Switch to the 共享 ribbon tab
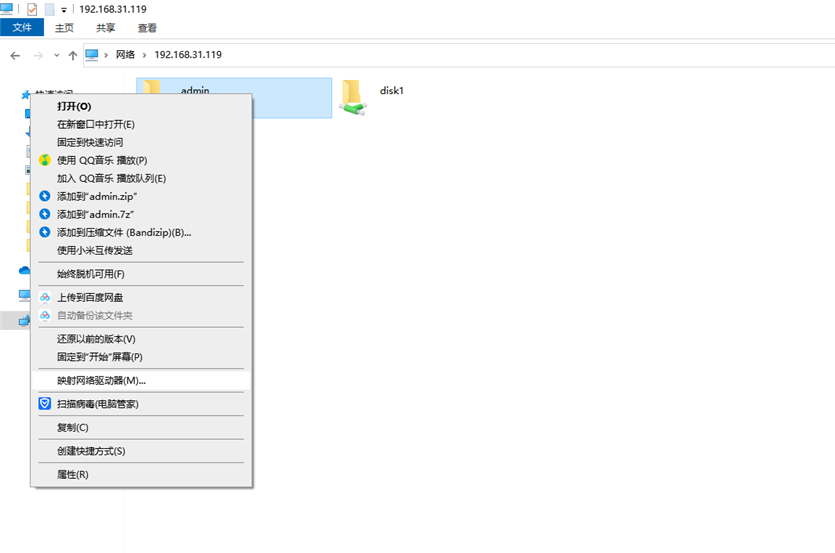Image resolution: width=835 pixels, height=553 pixels. click(105, 28)
